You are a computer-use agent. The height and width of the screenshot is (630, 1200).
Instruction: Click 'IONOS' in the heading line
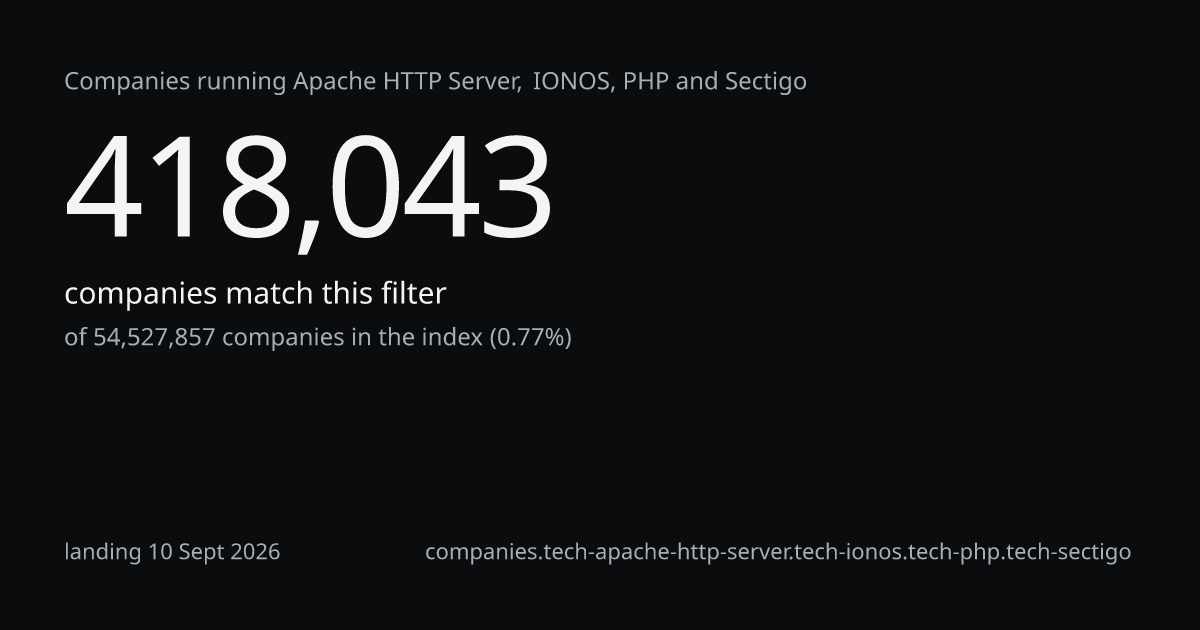572,82
